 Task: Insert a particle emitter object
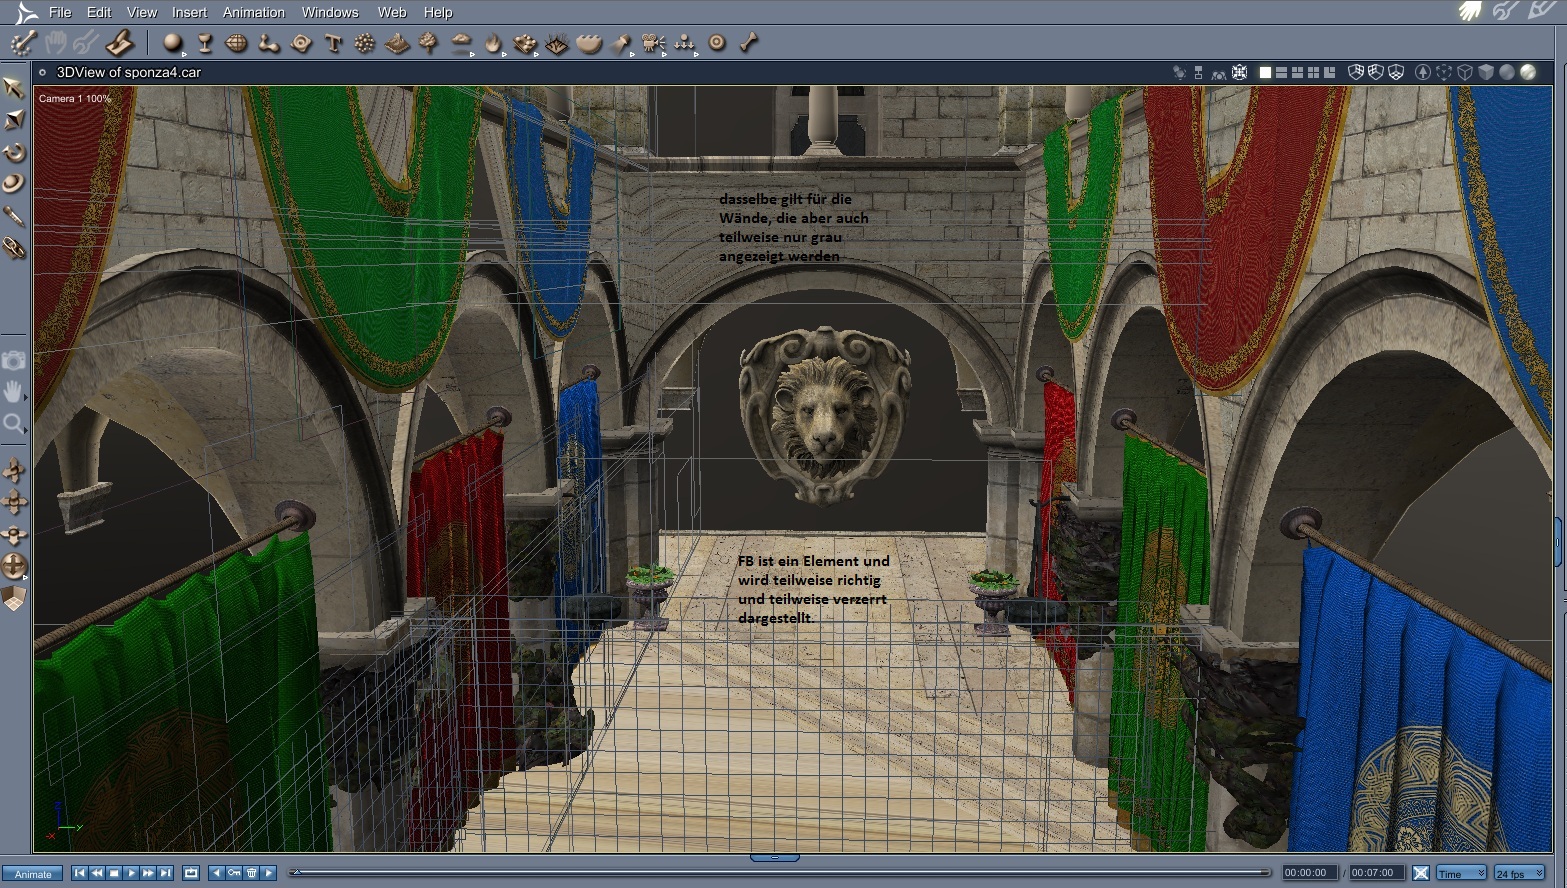(365, 43)
